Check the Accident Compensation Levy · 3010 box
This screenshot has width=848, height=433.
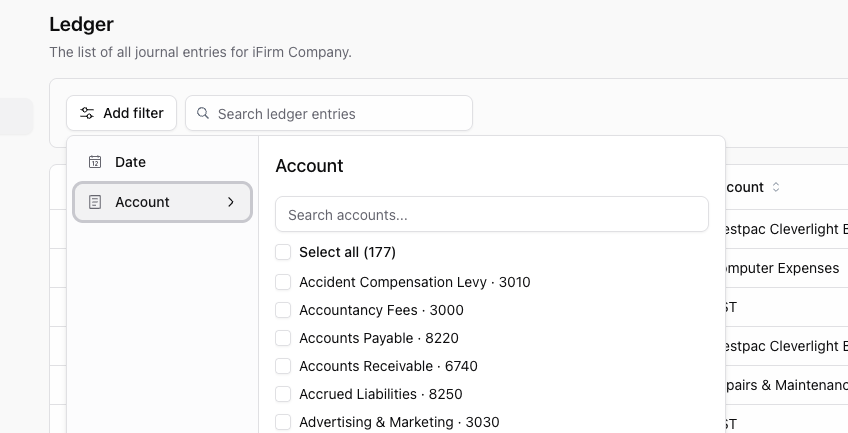pyautogui.click(x=283, y=282)
